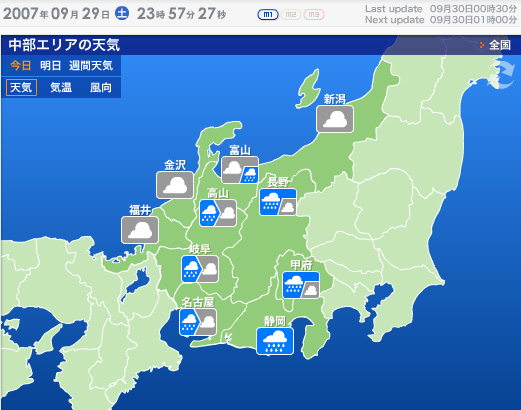Click the 静岡 city label
This screenshot has height=410, width=521.
pos(275,321)
